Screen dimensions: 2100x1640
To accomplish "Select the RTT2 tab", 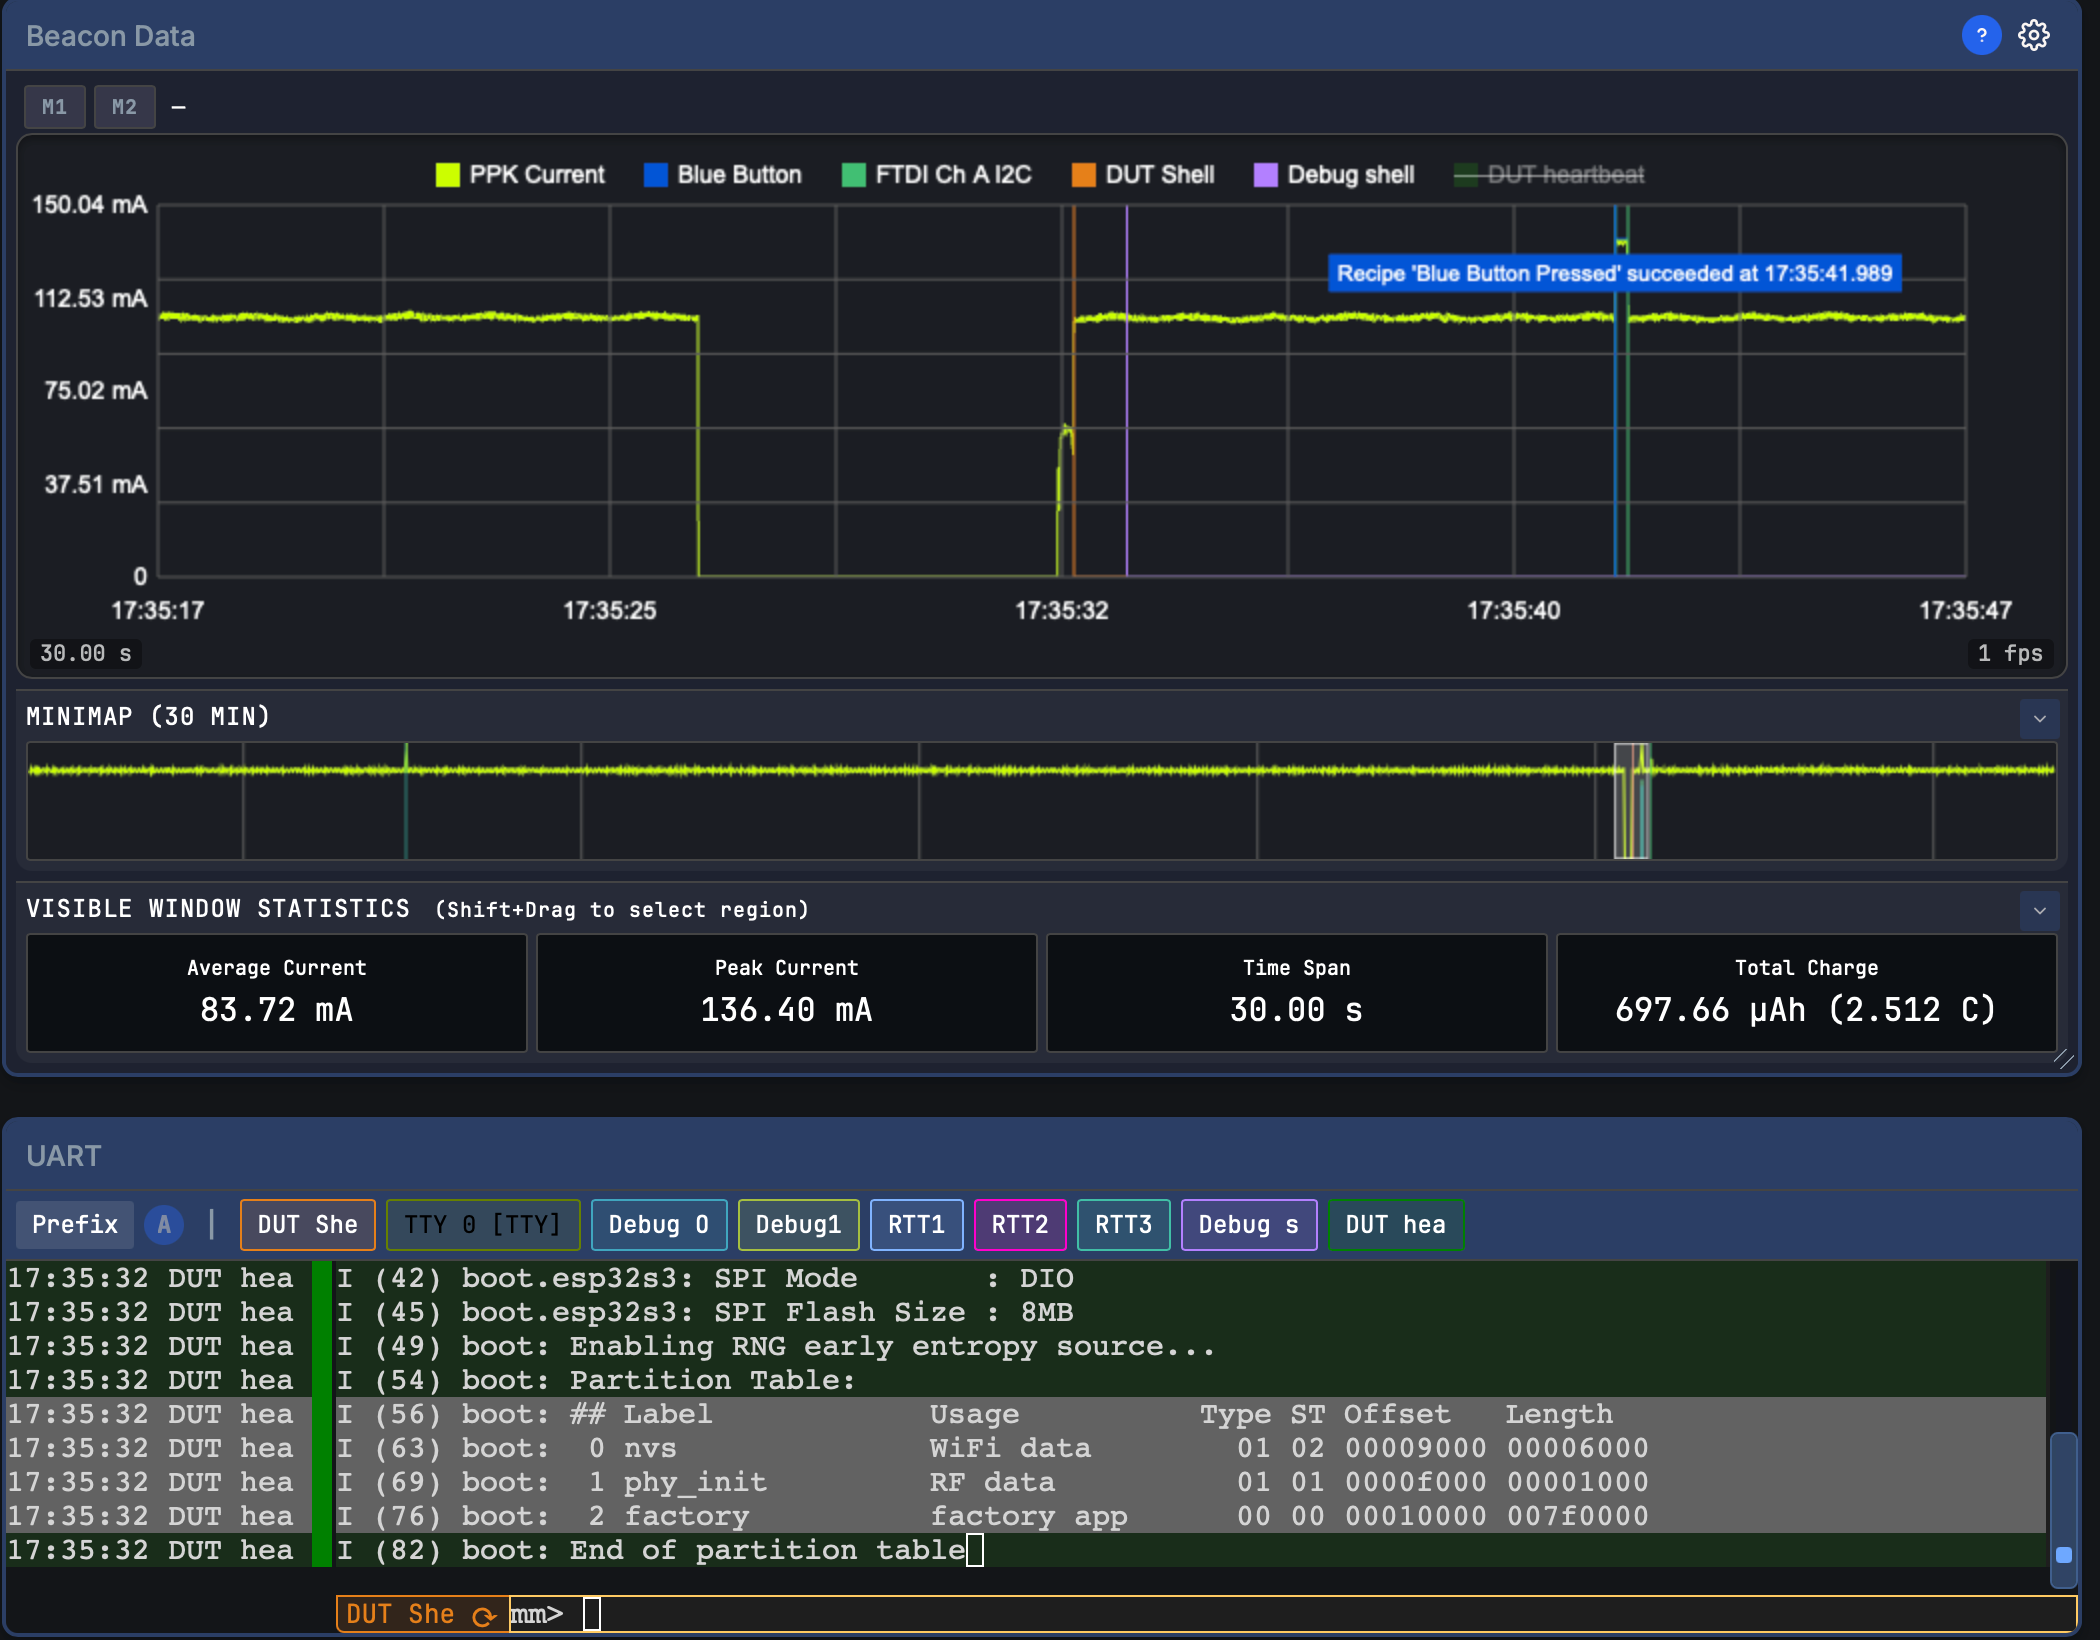I will 1020,1224.
